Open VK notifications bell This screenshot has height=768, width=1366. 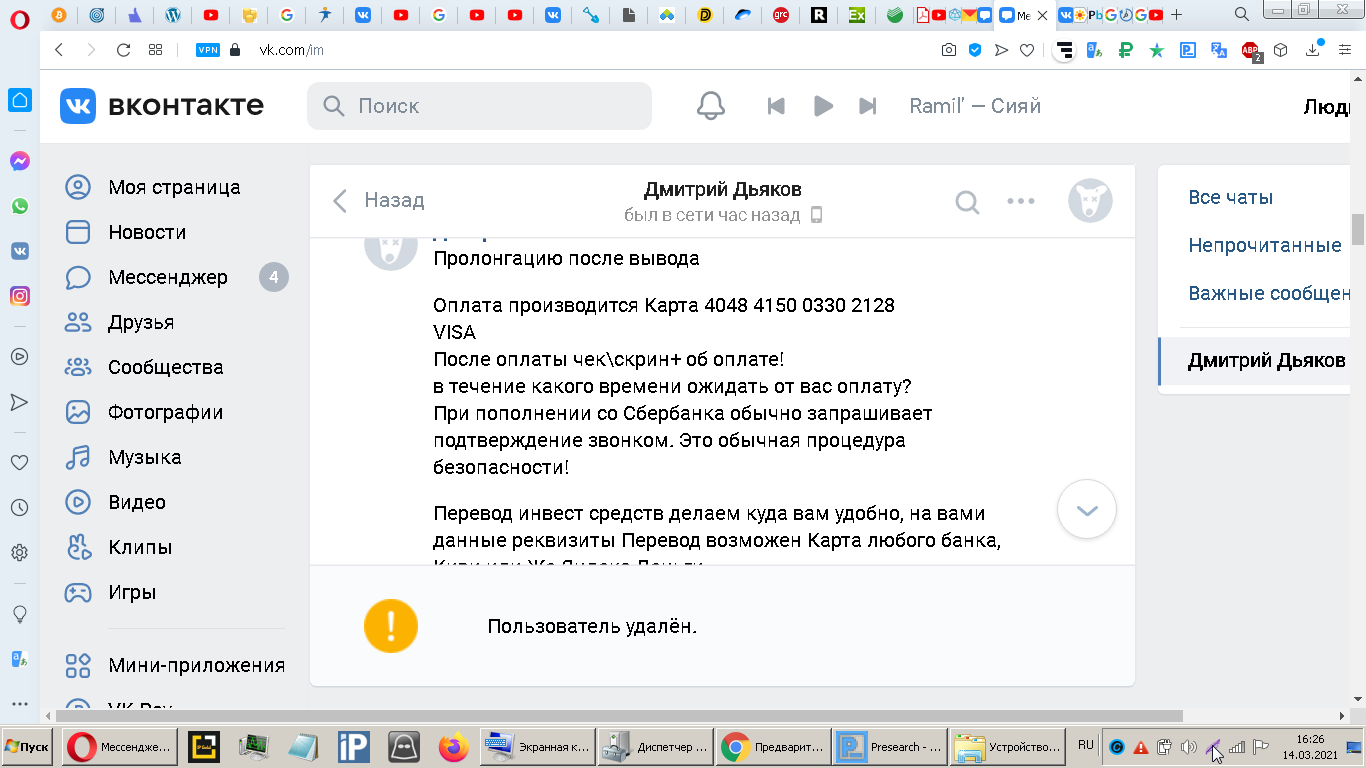(711, 106)
